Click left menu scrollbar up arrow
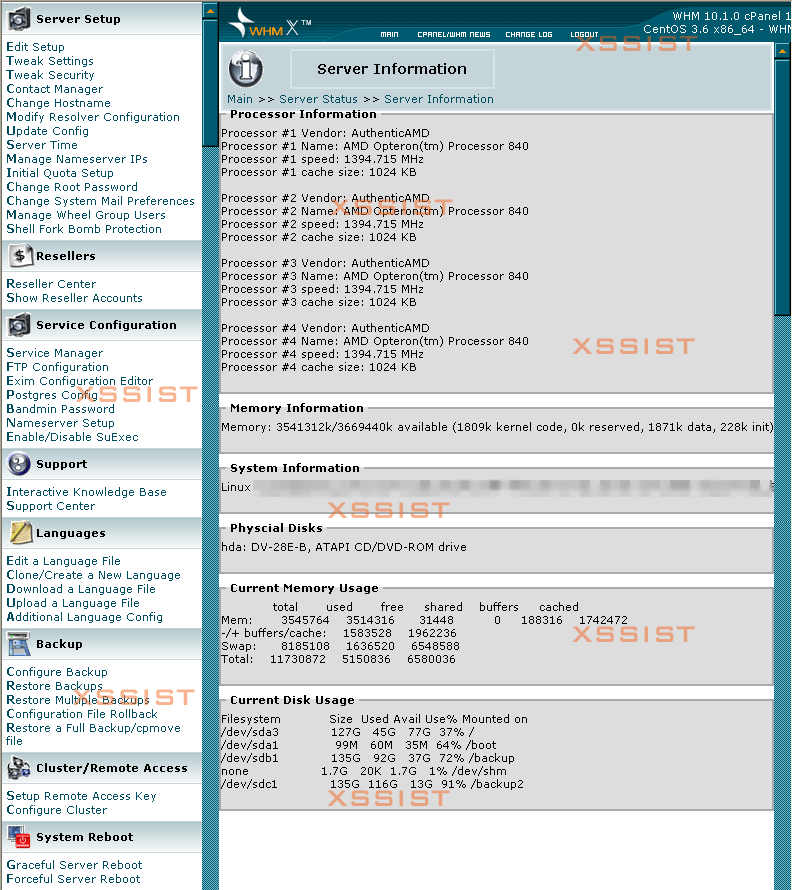792x890 pixels. click(x=210, y=10)
